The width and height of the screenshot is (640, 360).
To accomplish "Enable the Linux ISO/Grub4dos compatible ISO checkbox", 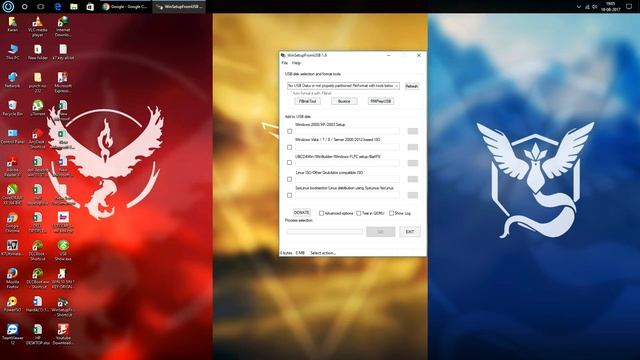I will pyautogui.click(x=289, y=179).
